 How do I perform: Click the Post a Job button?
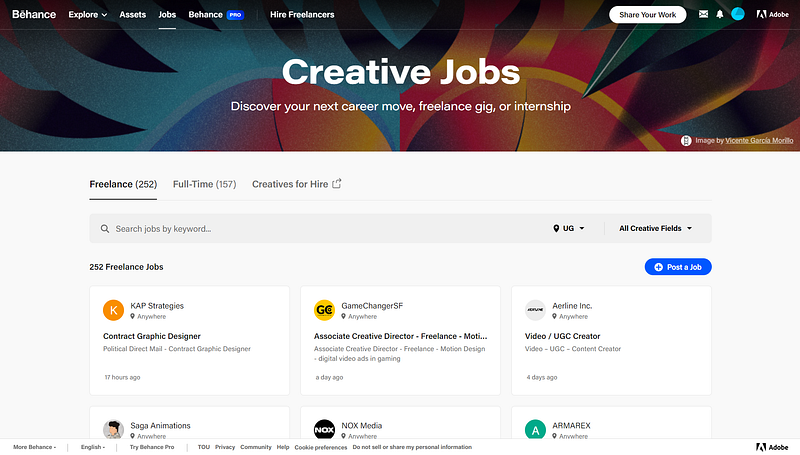coord(678,267)
